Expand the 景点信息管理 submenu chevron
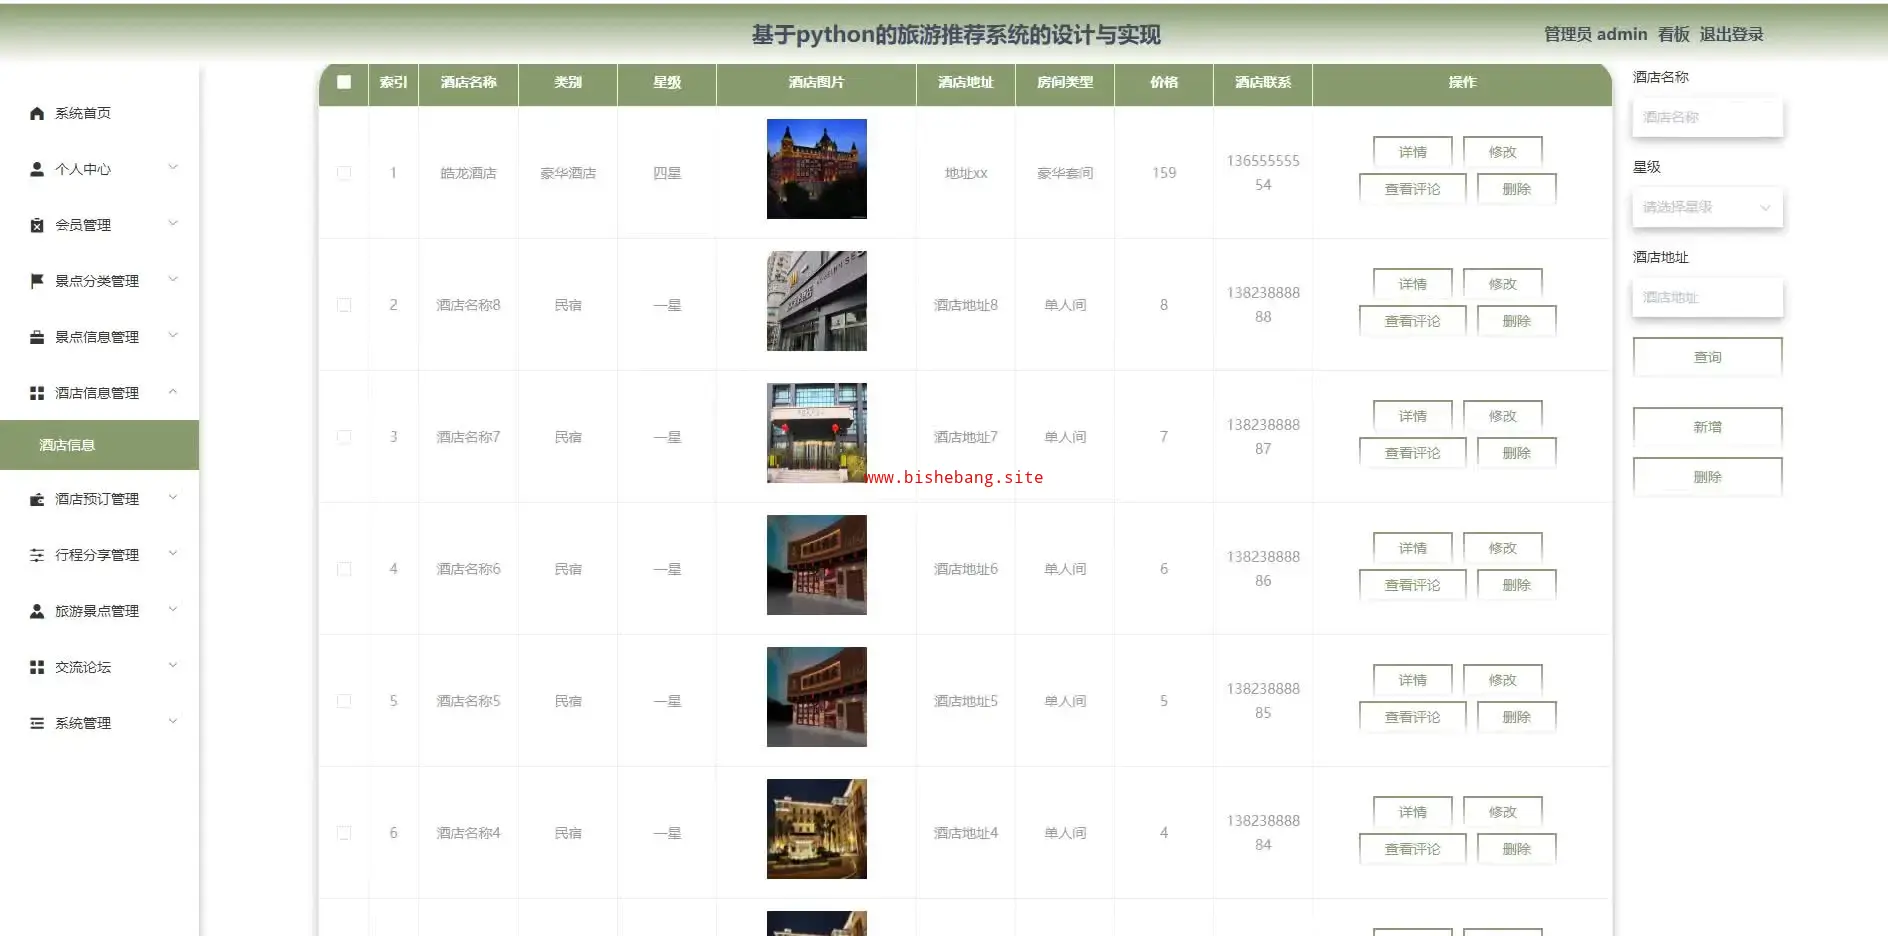 point(173,335)
